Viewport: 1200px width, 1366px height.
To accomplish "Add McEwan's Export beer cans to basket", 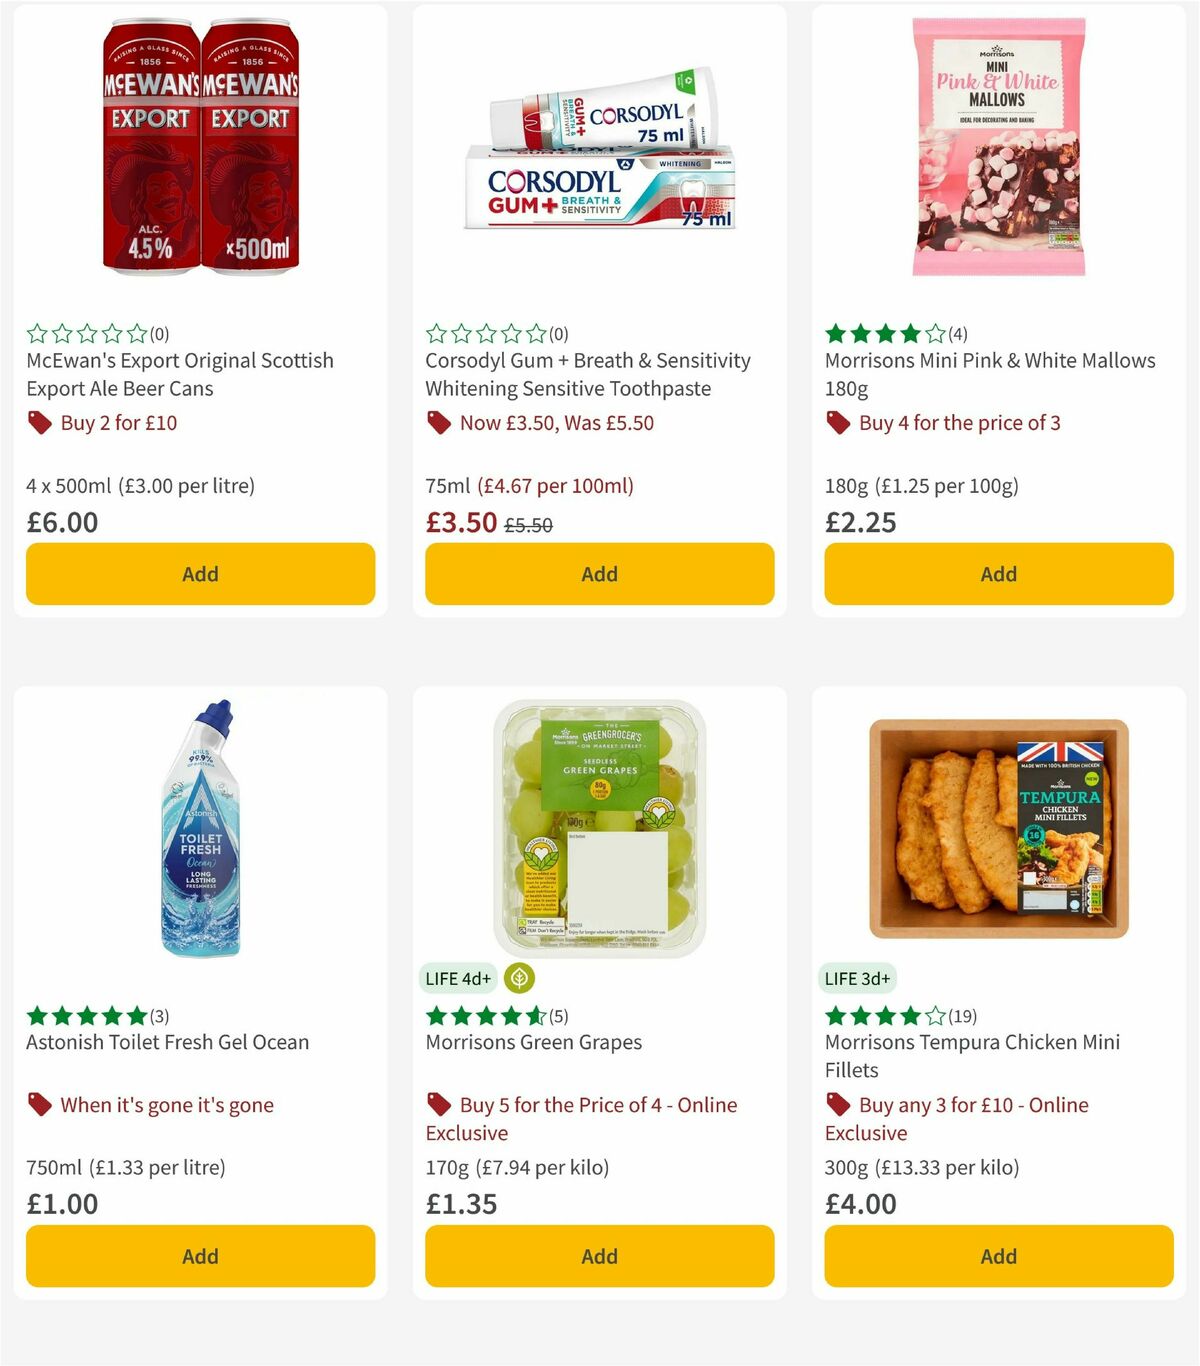I will click(200, 574).
